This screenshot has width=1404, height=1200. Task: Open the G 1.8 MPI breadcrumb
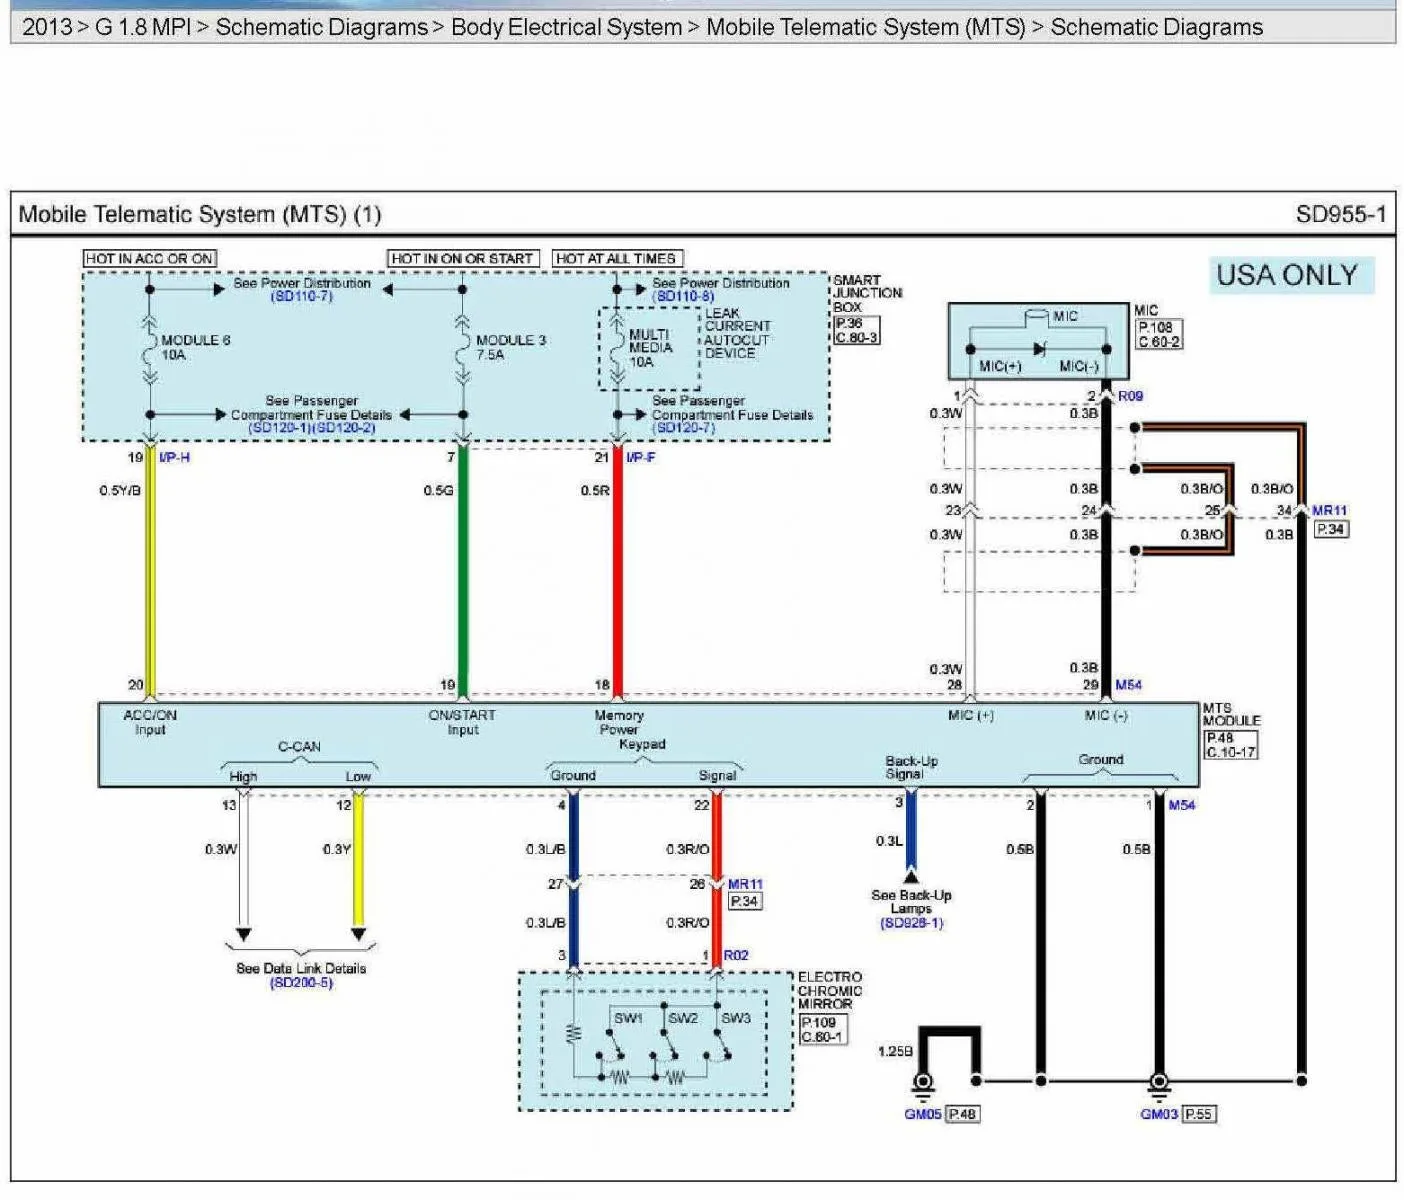click(143, 27)
